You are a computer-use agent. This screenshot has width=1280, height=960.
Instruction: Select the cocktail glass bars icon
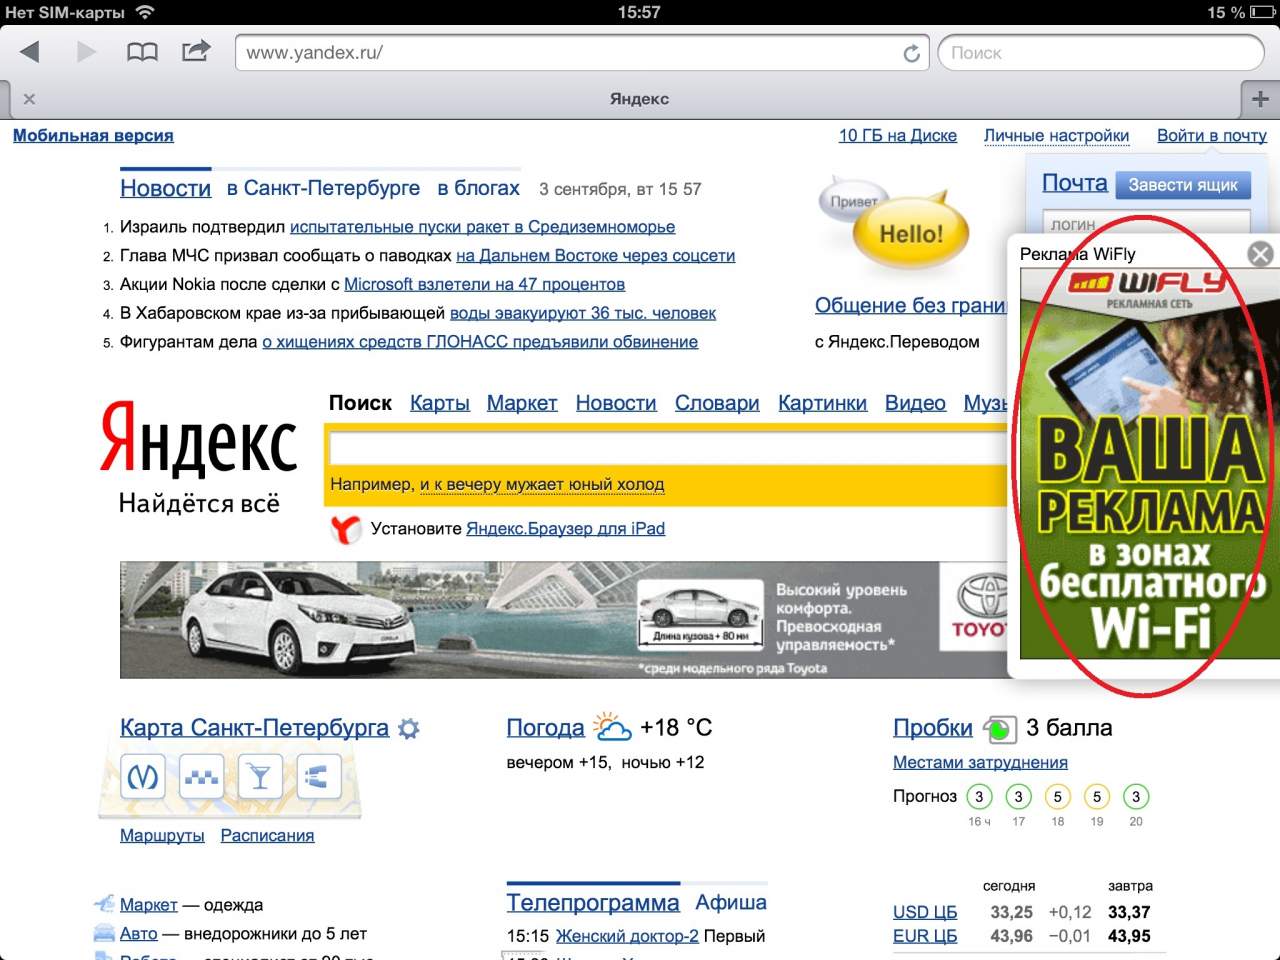[x=260, y=776]
